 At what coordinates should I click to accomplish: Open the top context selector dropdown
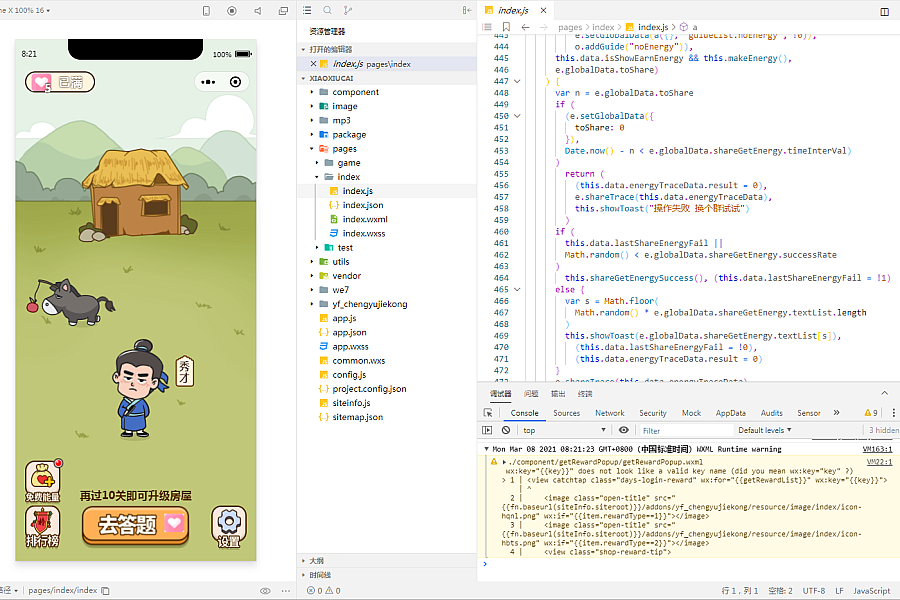click(555, 430)
